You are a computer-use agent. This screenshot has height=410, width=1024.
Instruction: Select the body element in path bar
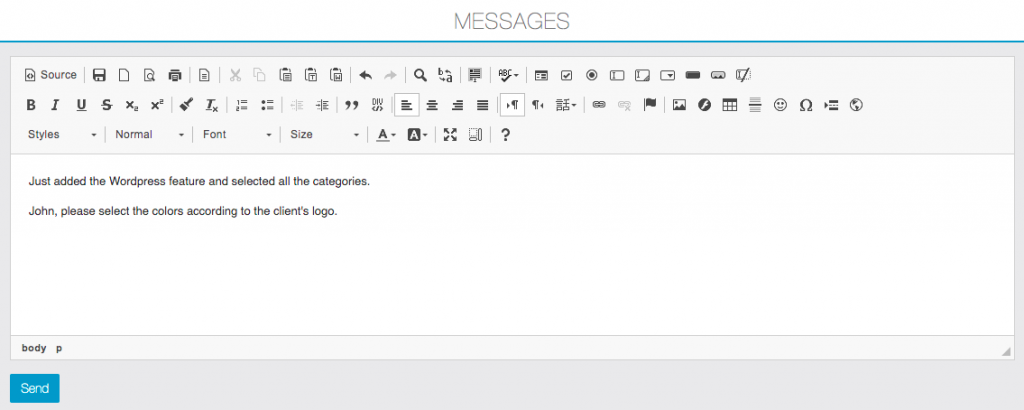click(34, 348)
